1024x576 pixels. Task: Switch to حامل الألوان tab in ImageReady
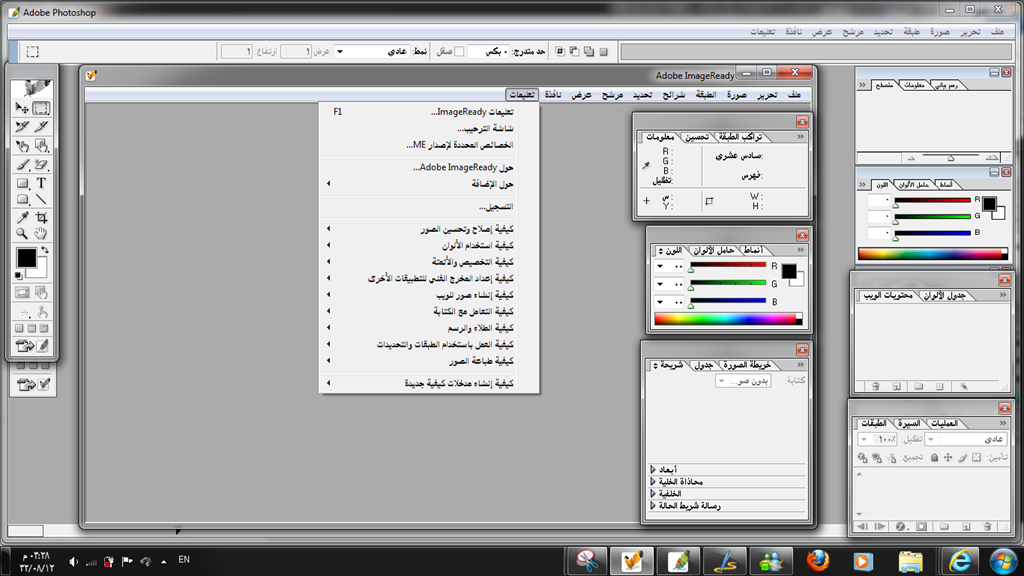[x=713, y=250]
